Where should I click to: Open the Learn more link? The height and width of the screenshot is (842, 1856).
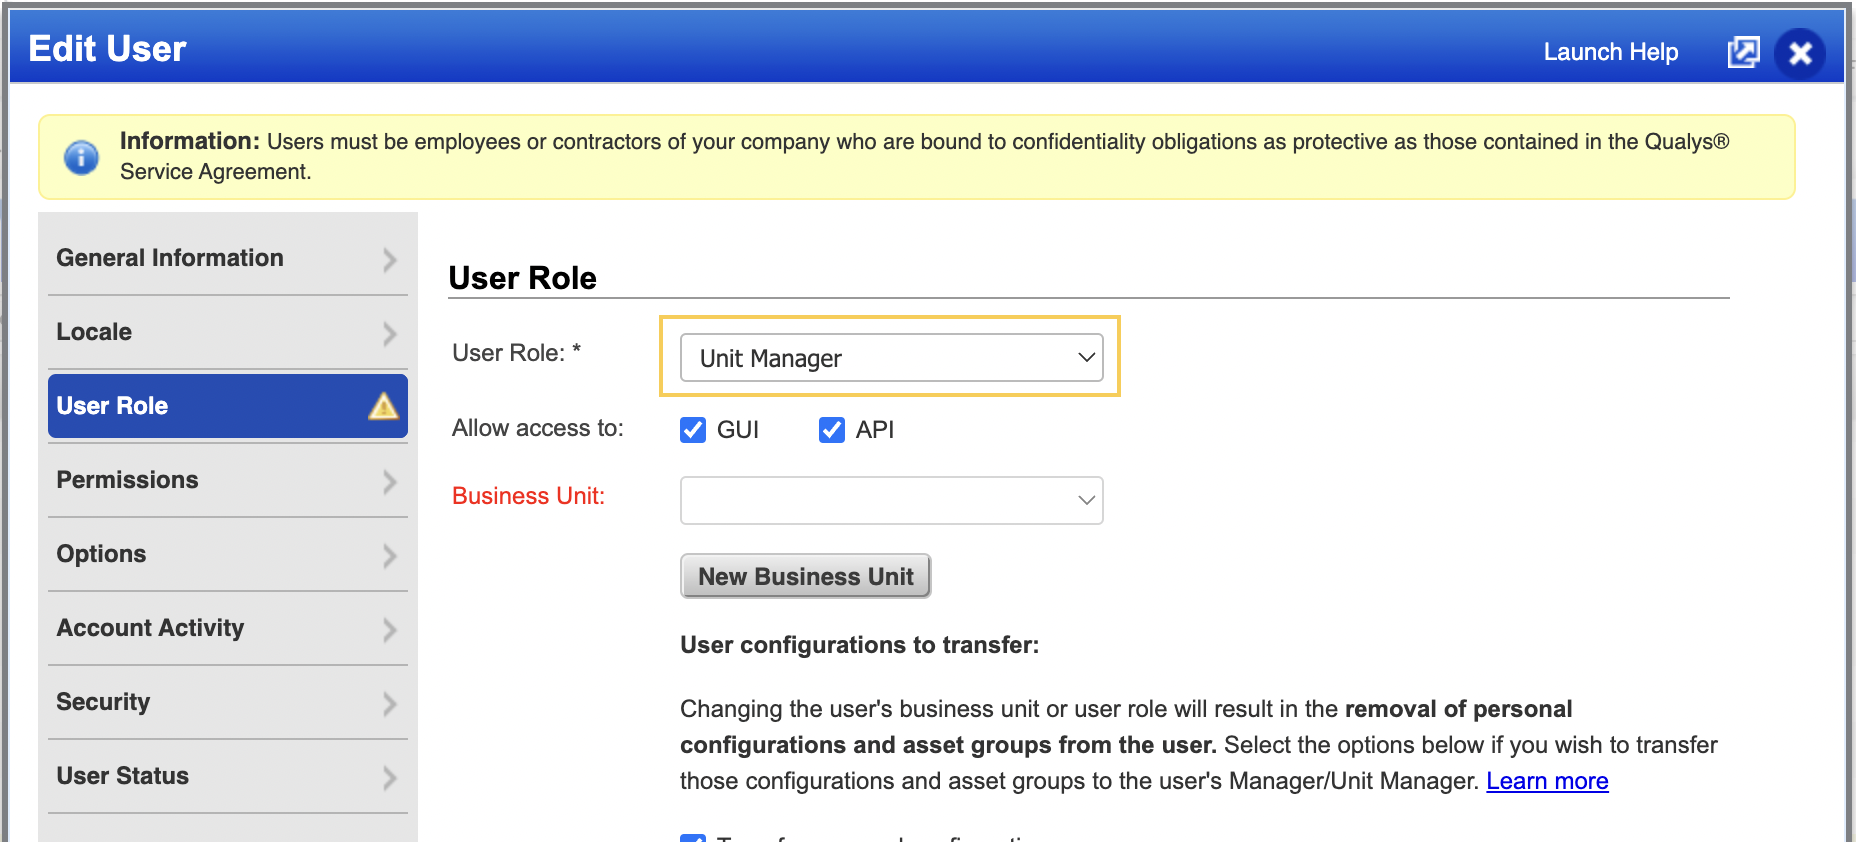click(x=1547, y=781)
